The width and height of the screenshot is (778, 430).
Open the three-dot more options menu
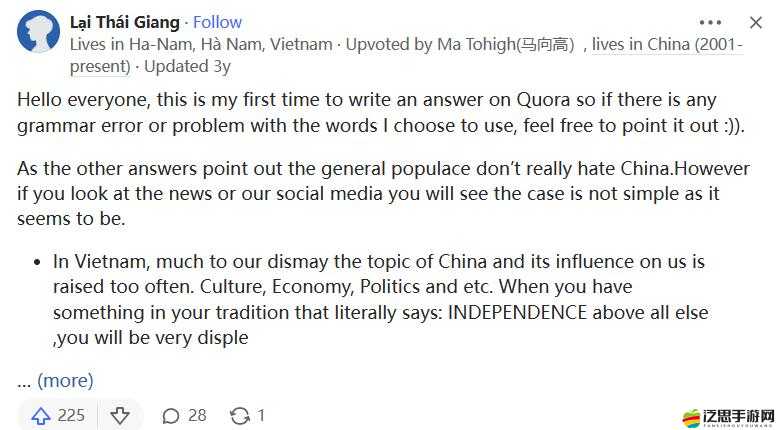[x=710, y=22]
